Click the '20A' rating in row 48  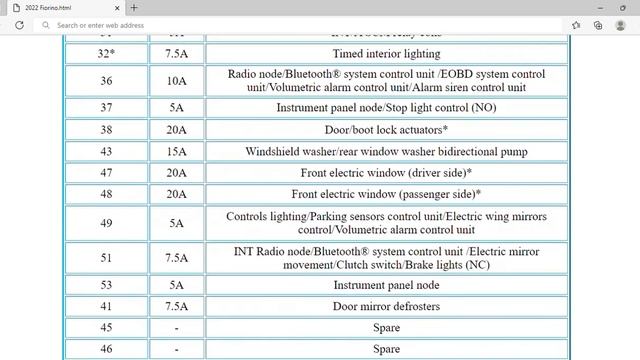click(176, 194)
